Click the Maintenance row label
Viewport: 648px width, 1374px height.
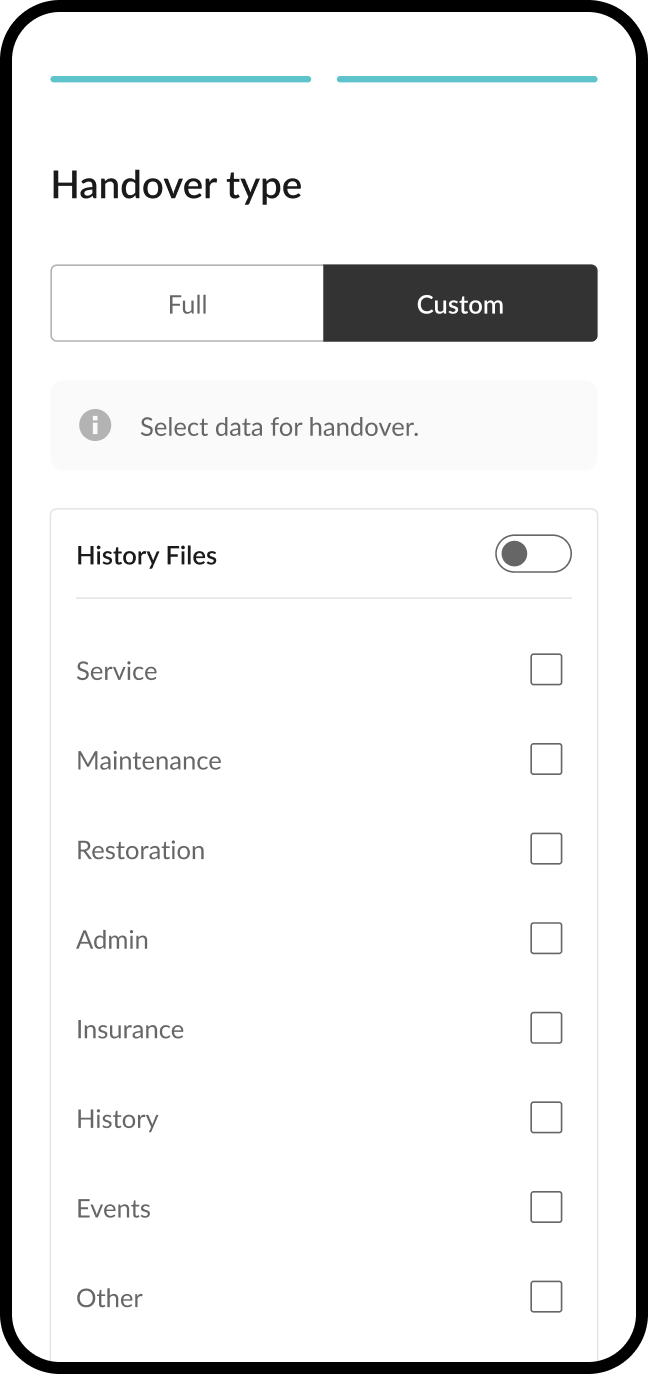point(148,760)
